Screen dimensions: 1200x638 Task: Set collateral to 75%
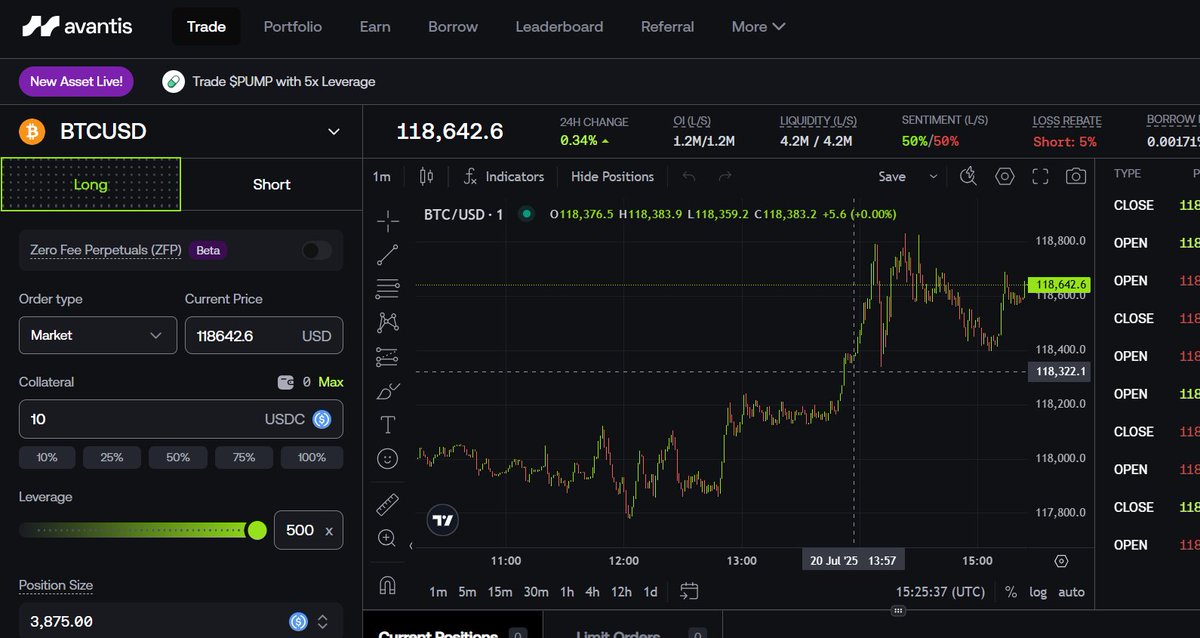[x=244, y=457]
